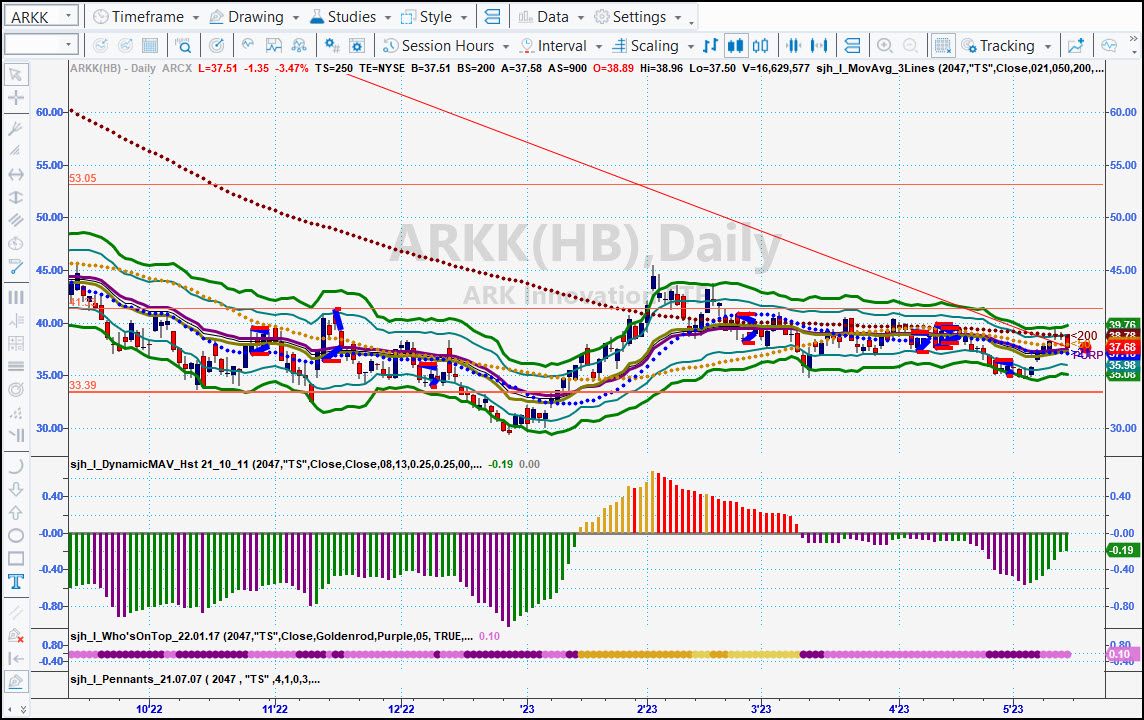This screenshot has width=1144, height=720.
Task: Expand the Style dropdown arrow
Action: click(463, 17)
